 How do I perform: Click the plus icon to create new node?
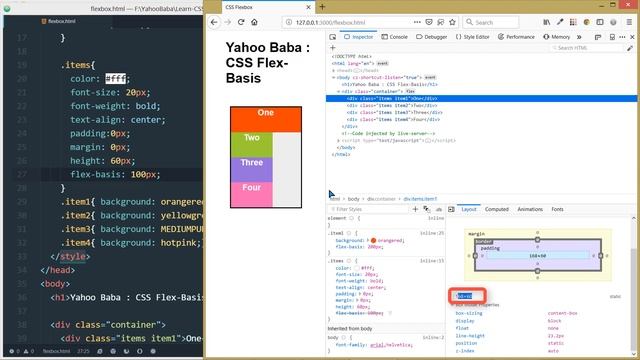333,48
